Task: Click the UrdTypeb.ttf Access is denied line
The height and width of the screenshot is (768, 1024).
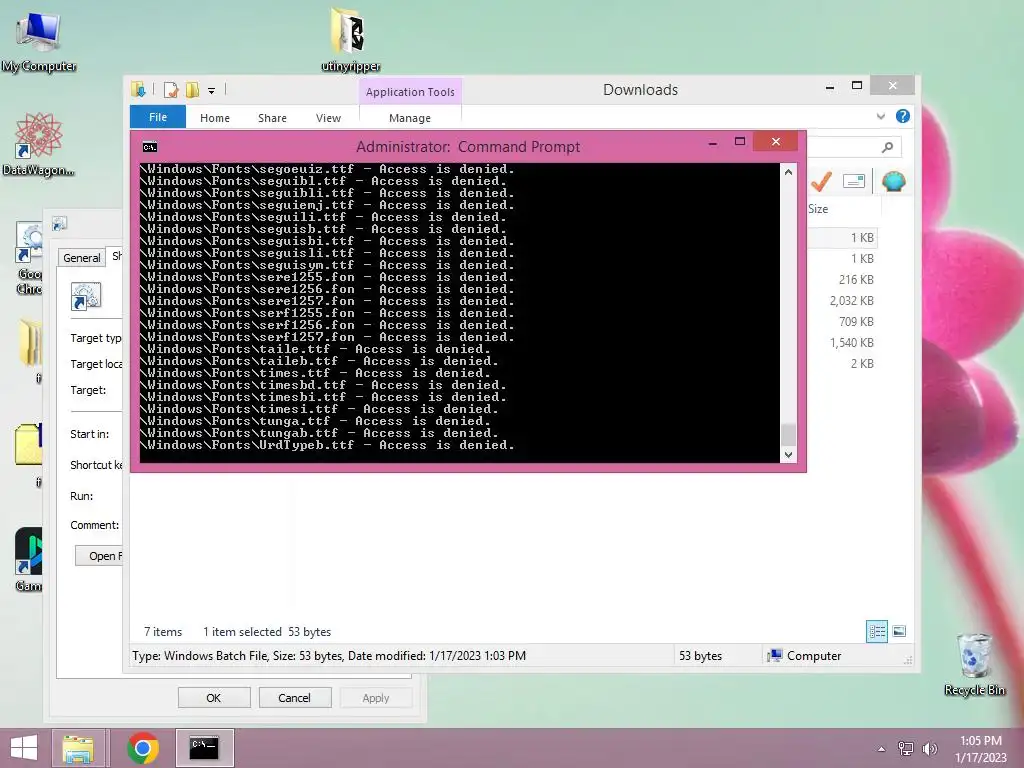Action: click(x=327, y=445)
